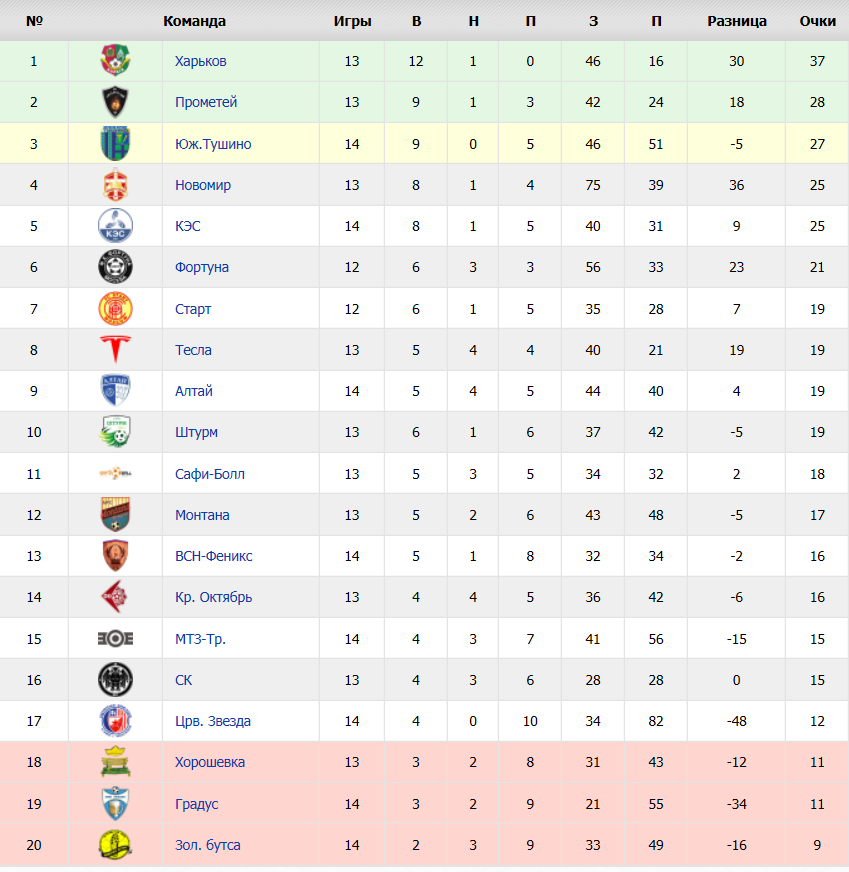This screenshot has width=849, height=872.
Task: Follow the Сафи-Болл team link
Action: pos(210,474)
